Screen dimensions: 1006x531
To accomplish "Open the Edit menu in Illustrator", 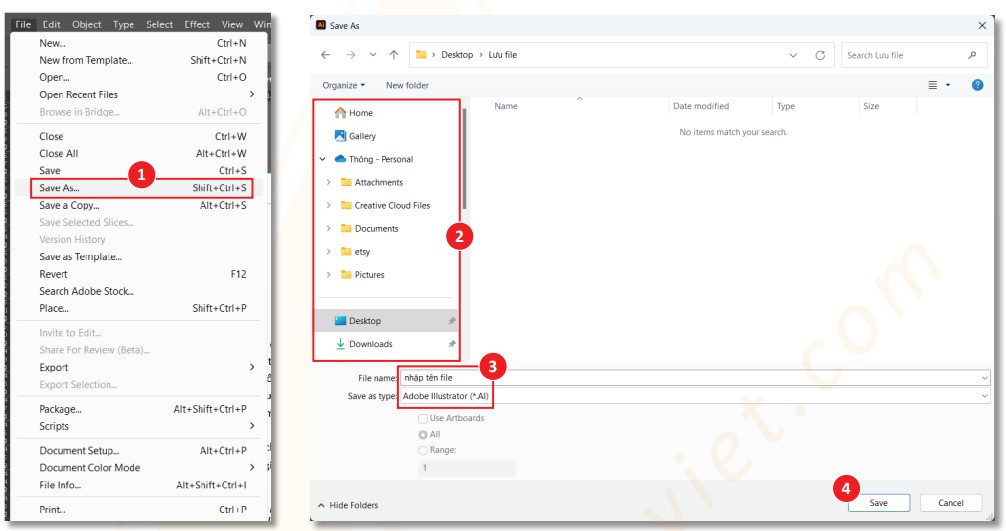I will 51,24.
